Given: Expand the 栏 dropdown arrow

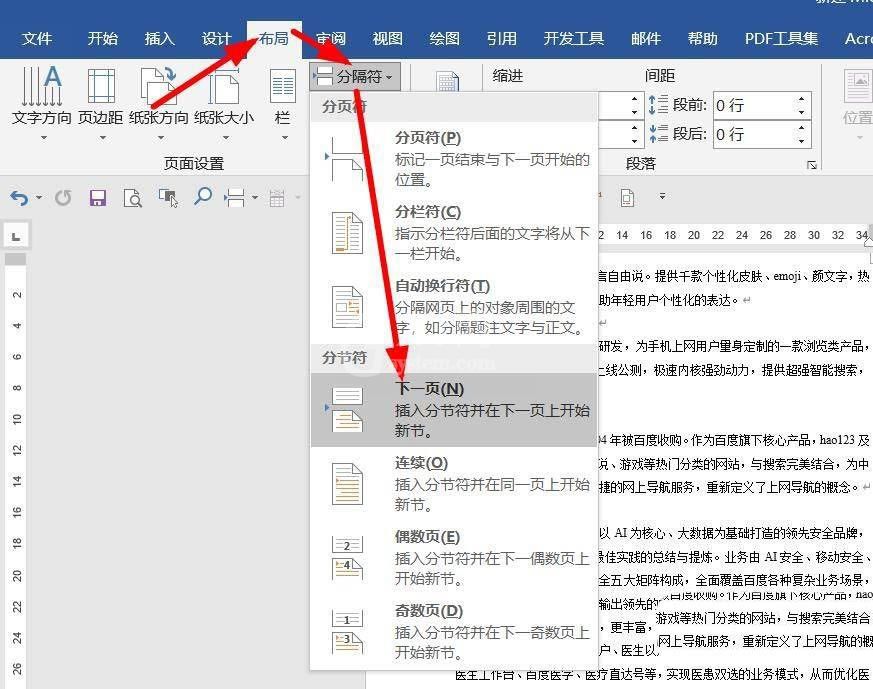Looking at the screenshot, I should click(x=284, y=137).
